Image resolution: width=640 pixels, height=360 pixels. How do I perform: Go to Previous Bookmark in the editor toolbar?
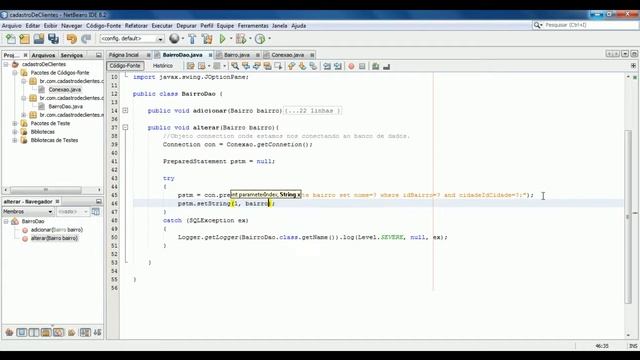[x=291, y=66]
